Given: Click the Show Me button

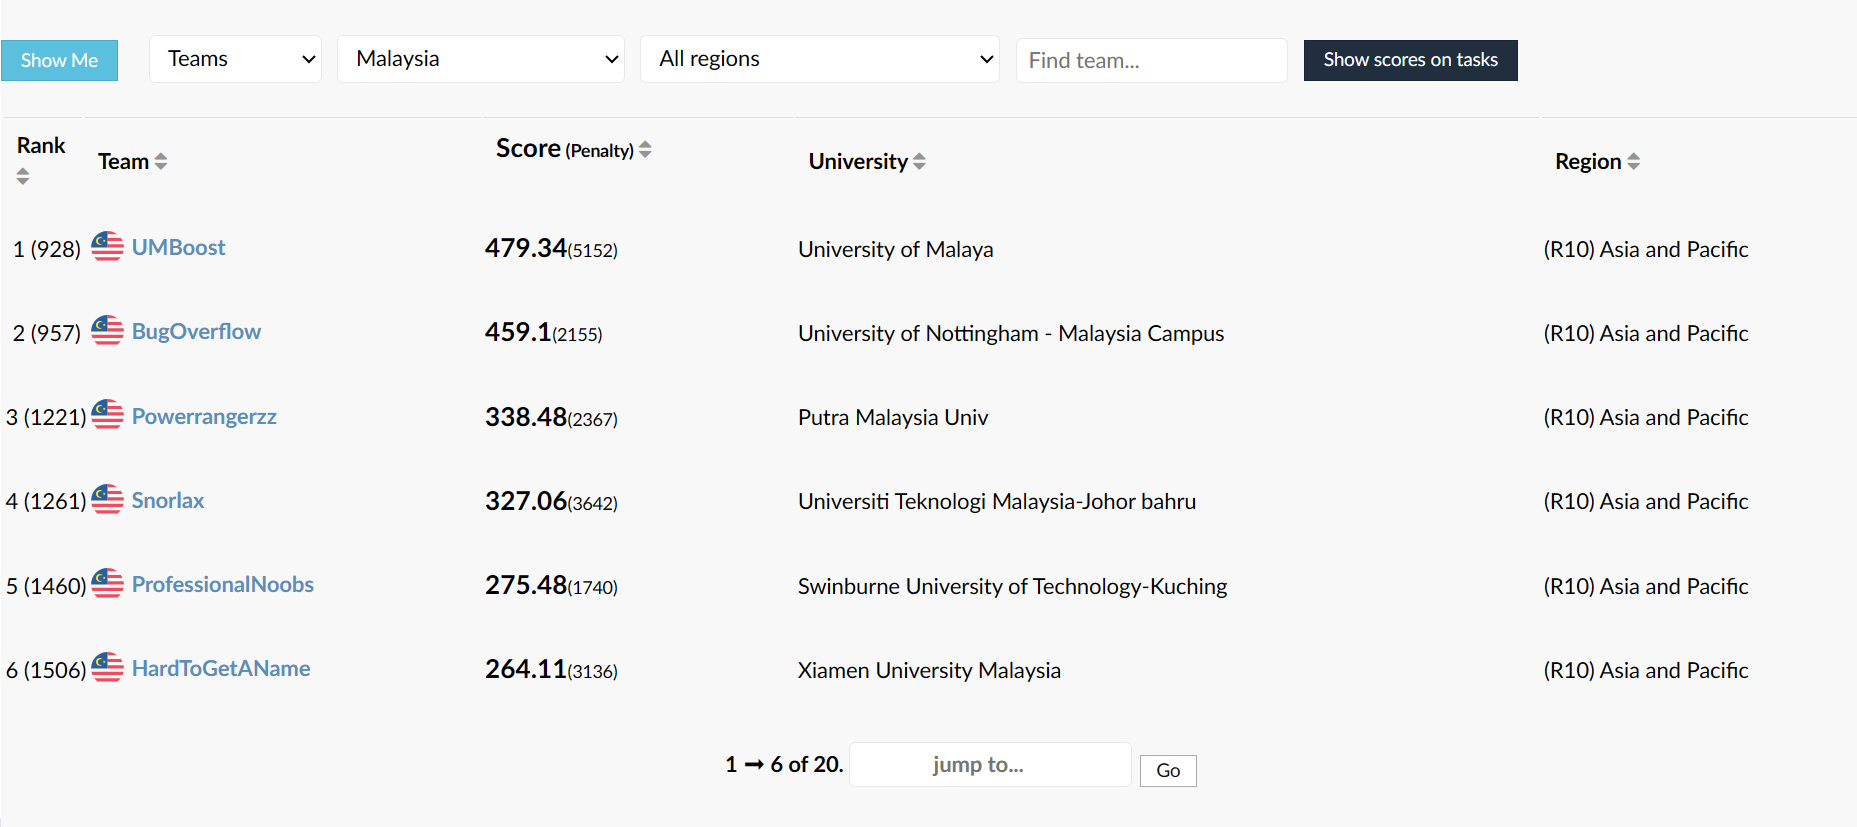Looking at the screenshot, I should coord(59,60).
